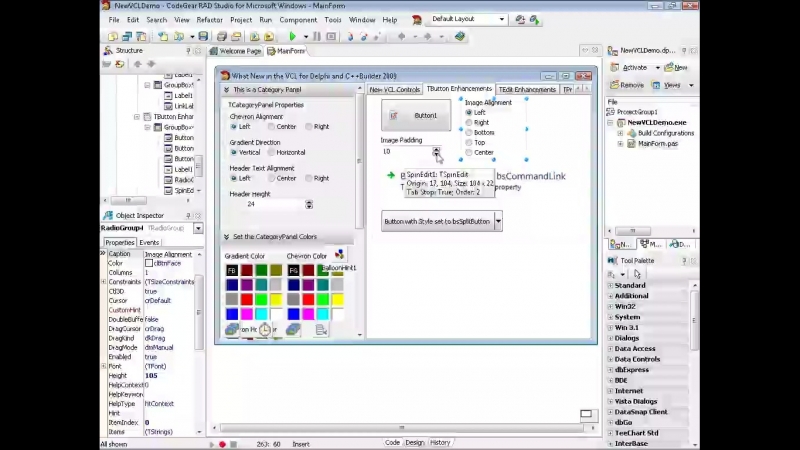Click the Step Over debug icon
The image size is (800, 450).
point(364,37)
